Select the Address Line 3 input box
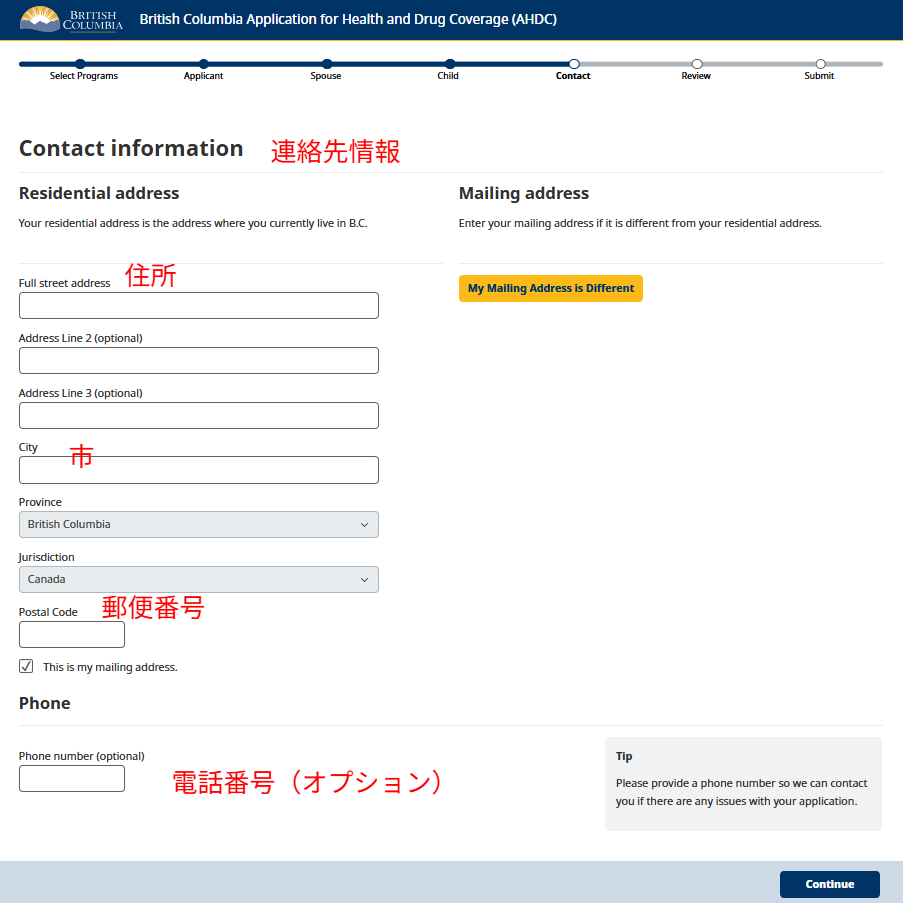 tap(199, 415)
